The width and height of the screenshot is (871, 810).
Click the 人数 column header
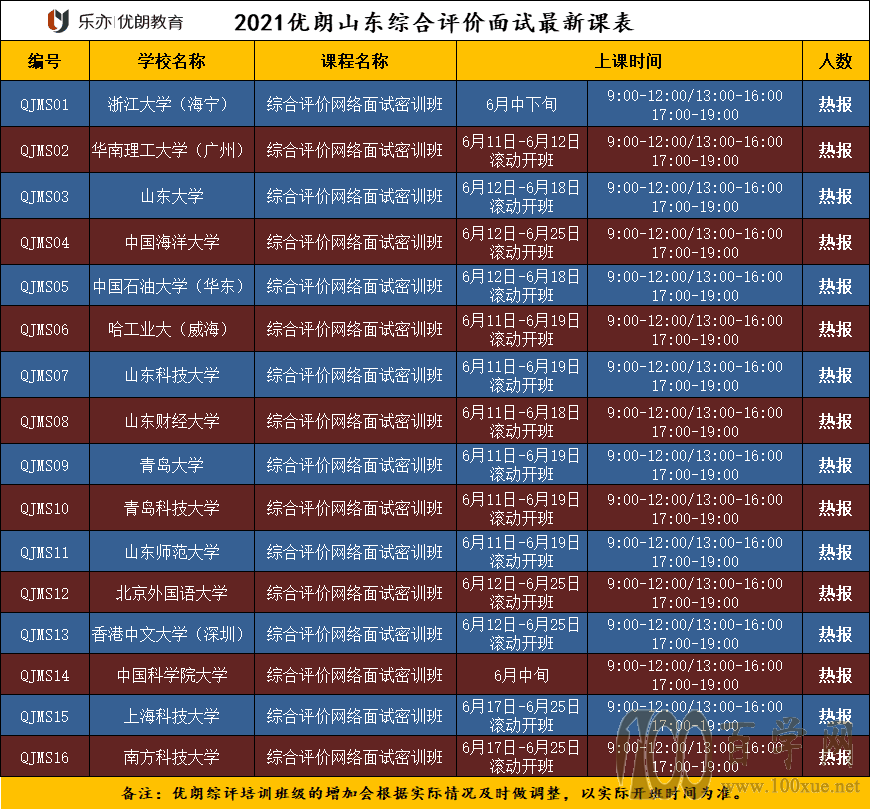(x=835, y=61)
